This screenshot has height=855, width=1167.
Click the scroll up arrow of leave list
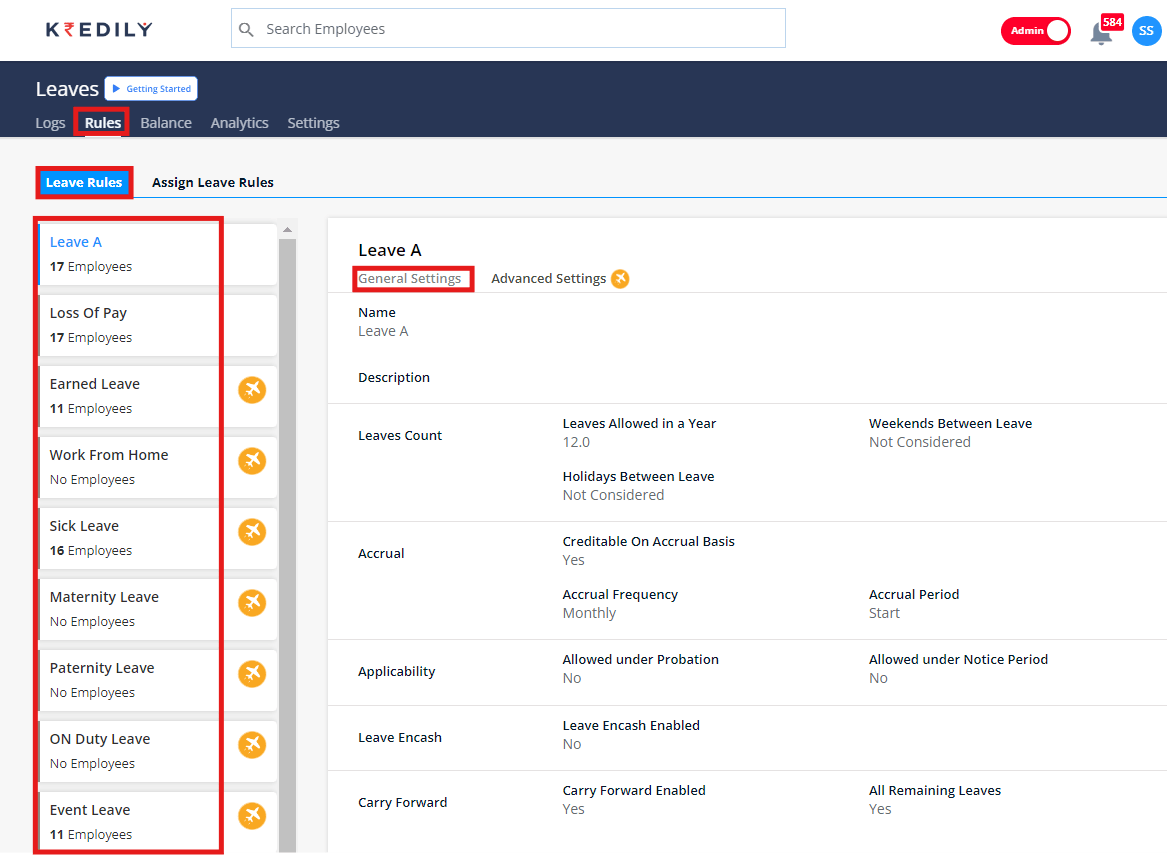(288, 230)
